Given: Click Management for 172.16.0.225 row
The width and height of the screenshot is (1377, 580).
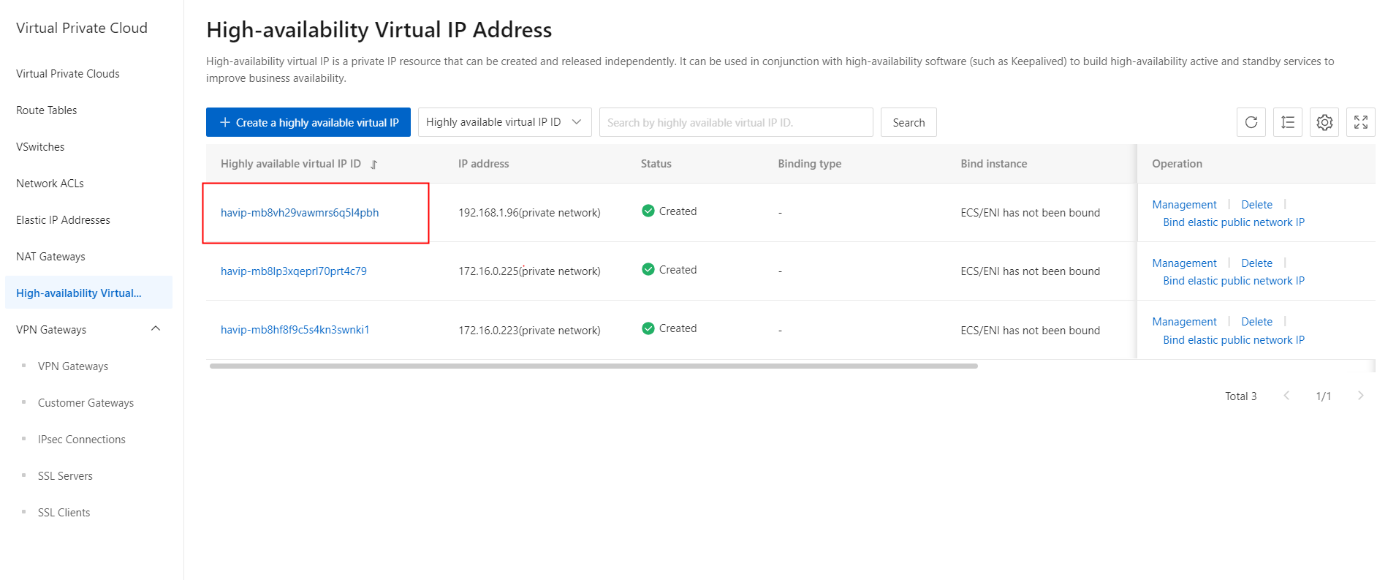Looking at the screenshot, I should pos(1184,263).
